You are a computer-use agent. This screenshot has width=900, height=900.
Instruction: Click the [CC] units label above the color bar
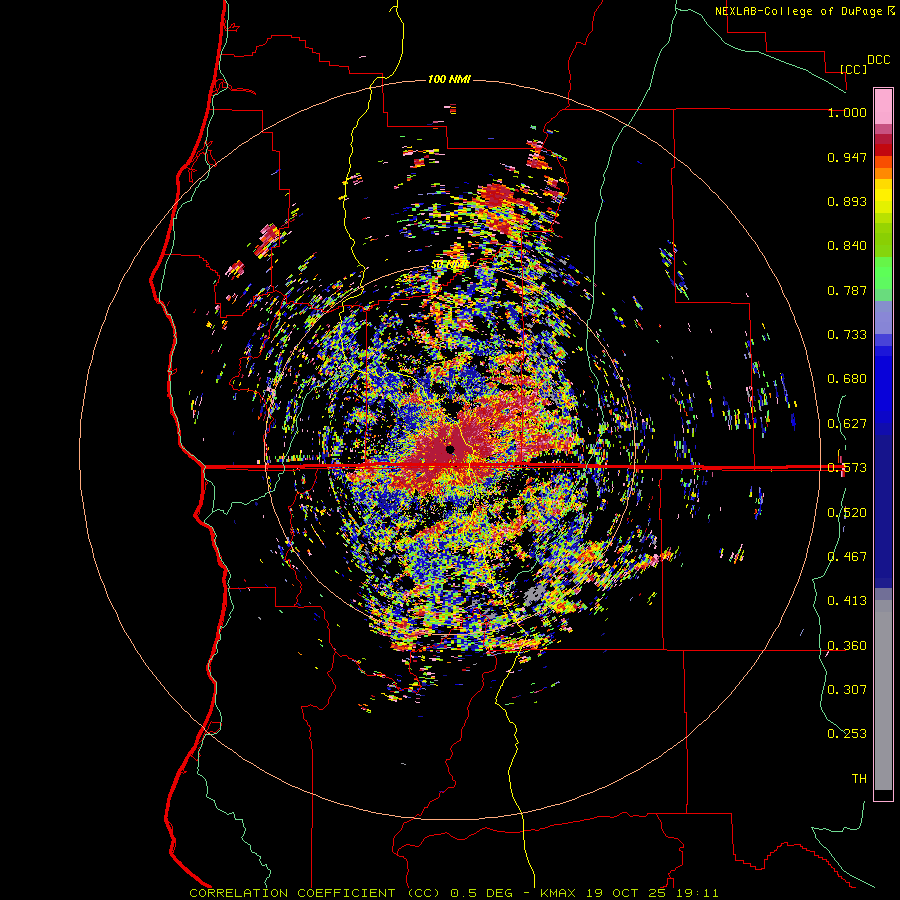pyautogui.click(x=854, y=69)
